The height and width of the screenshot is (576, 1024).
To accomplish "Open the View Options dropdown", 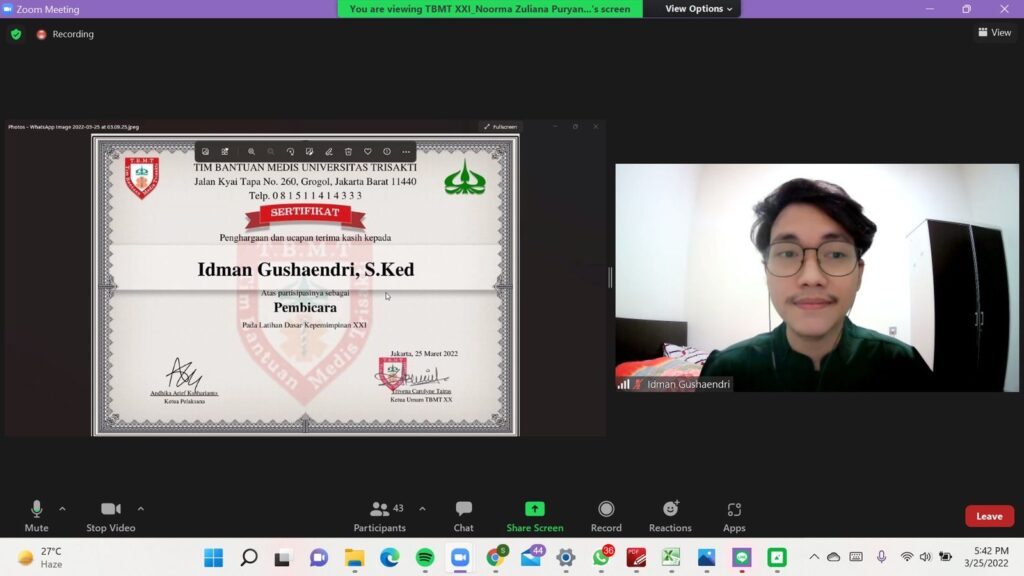I will tap(698, 8).
